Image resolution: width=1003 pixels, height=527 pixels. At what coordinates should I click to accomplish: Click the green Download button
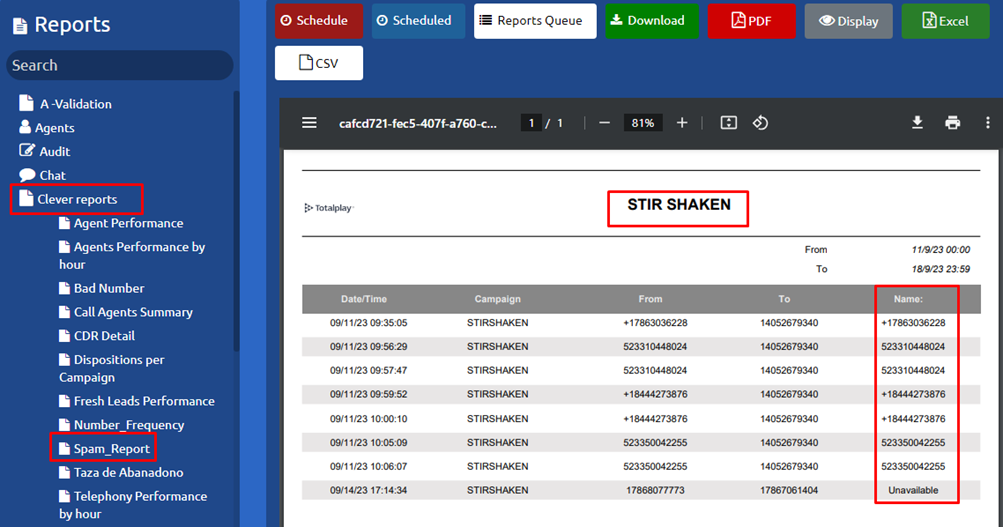pos(650,21)
